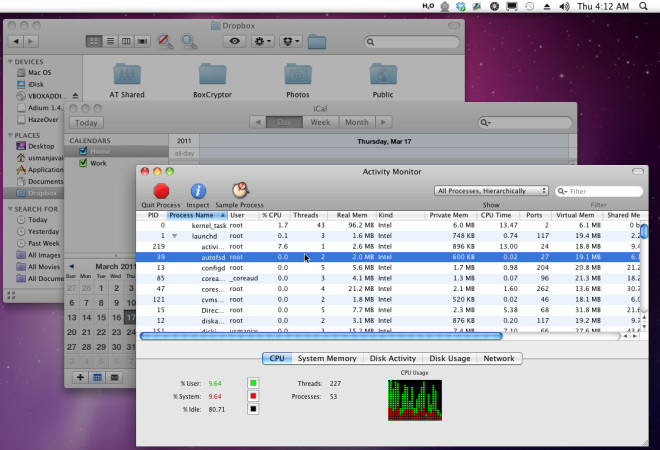Switch to Disk Activity tab

[x=393, y=358]
